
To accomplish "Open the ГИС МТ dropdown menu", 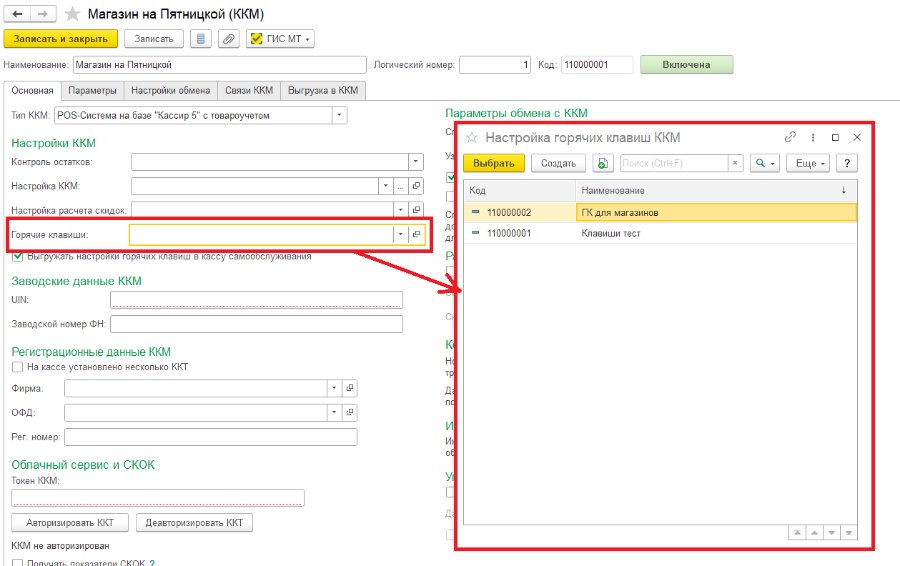I will [280, 39].
